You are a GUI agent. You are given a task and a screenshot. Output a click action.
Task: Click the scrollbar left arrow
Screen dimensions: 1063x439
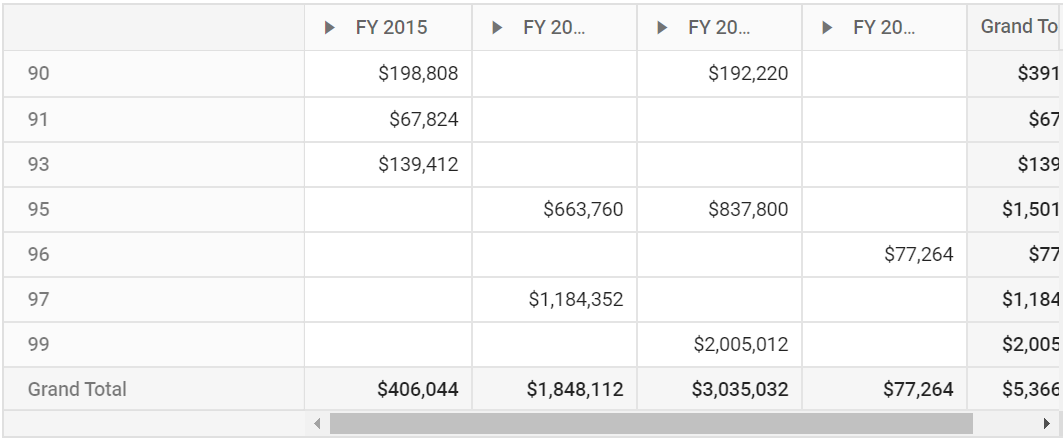[317, 423]
